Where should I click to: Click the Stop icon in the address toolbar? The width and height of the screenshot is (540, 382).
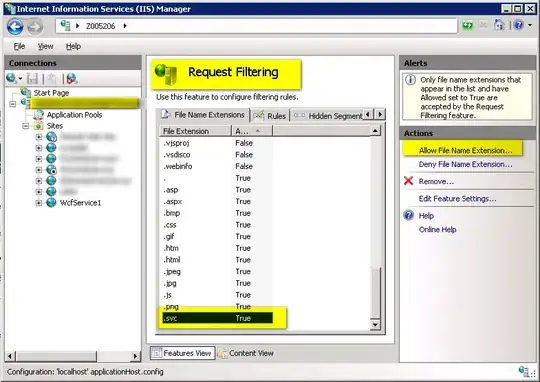click(x=483, y=25)
